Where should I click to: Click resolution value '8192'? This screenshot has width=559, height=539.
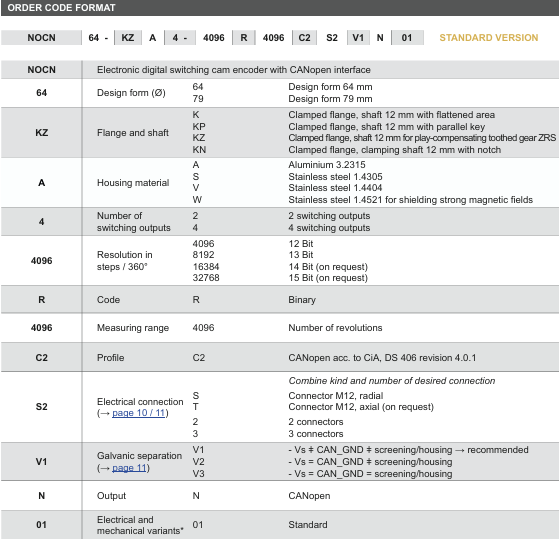[x=203, y=255]
